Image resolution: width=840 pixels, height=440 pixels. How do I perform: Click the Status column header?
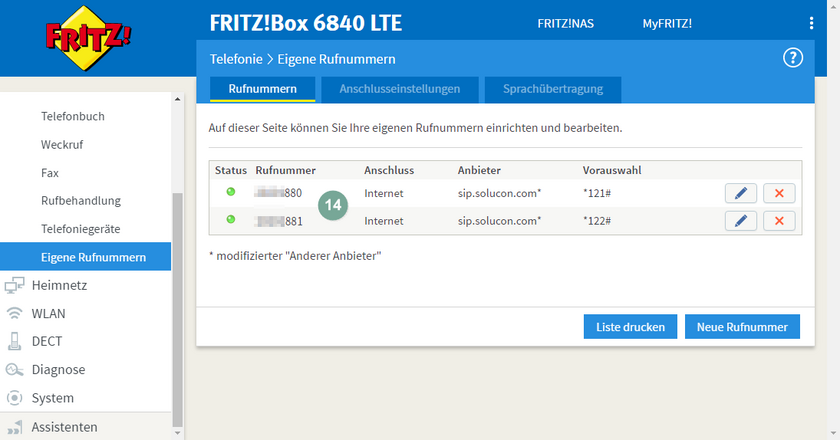coord(231,170)
